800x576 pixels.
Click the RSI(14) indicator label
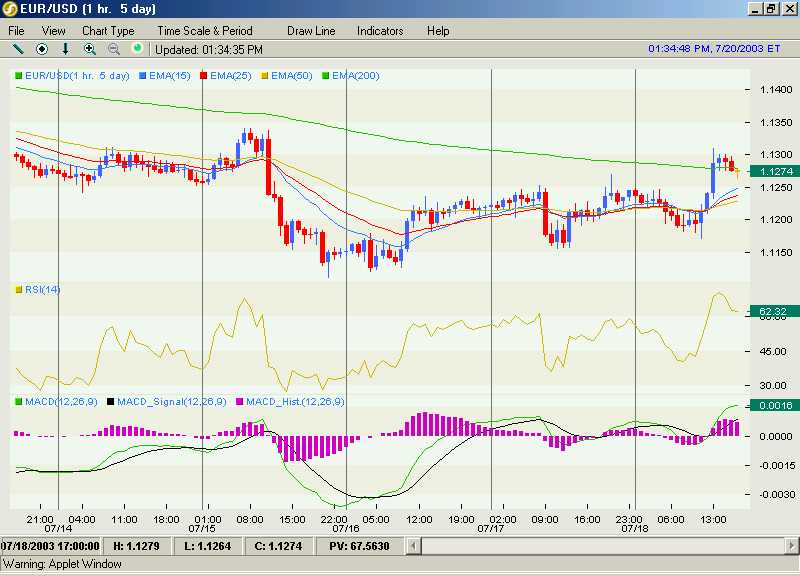click(x=42, y=290)
